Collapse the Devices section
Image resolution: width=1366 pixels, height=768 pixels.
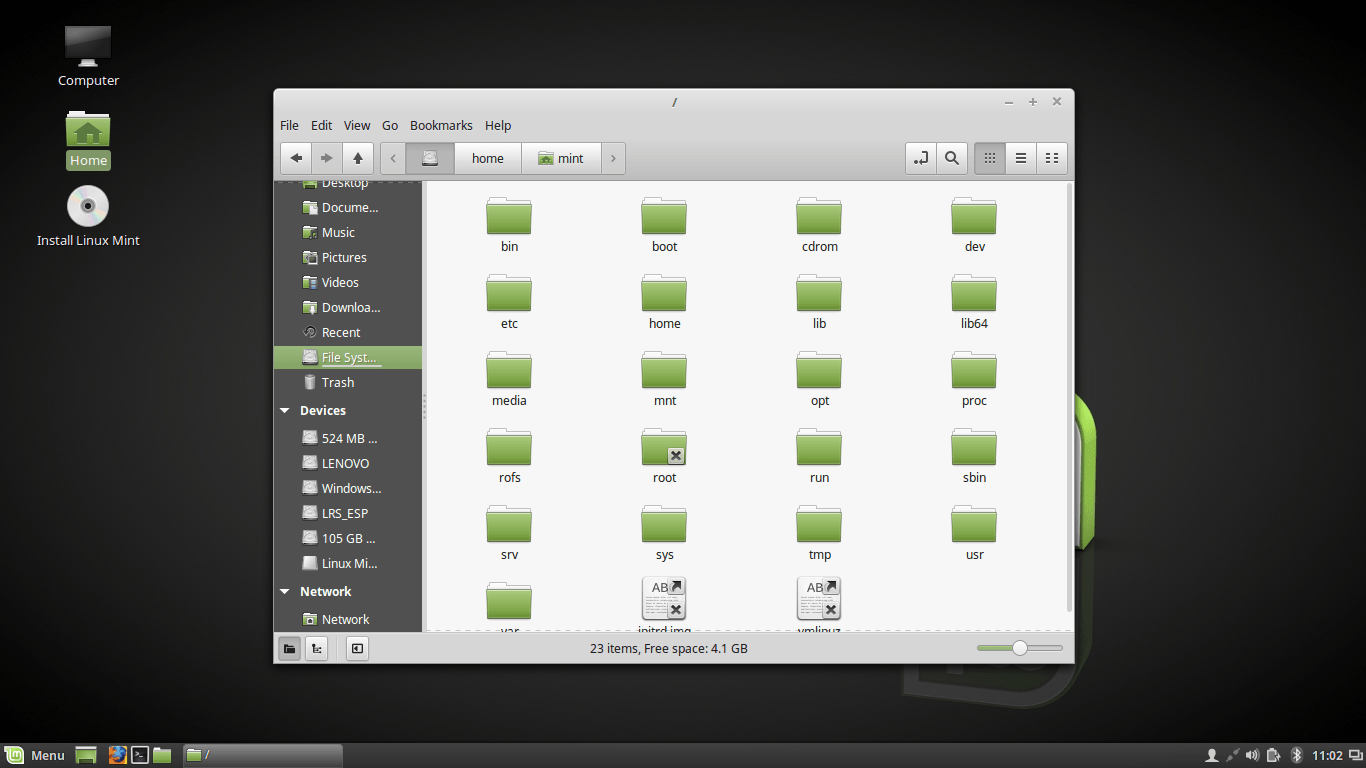click(x=285, y=411)
